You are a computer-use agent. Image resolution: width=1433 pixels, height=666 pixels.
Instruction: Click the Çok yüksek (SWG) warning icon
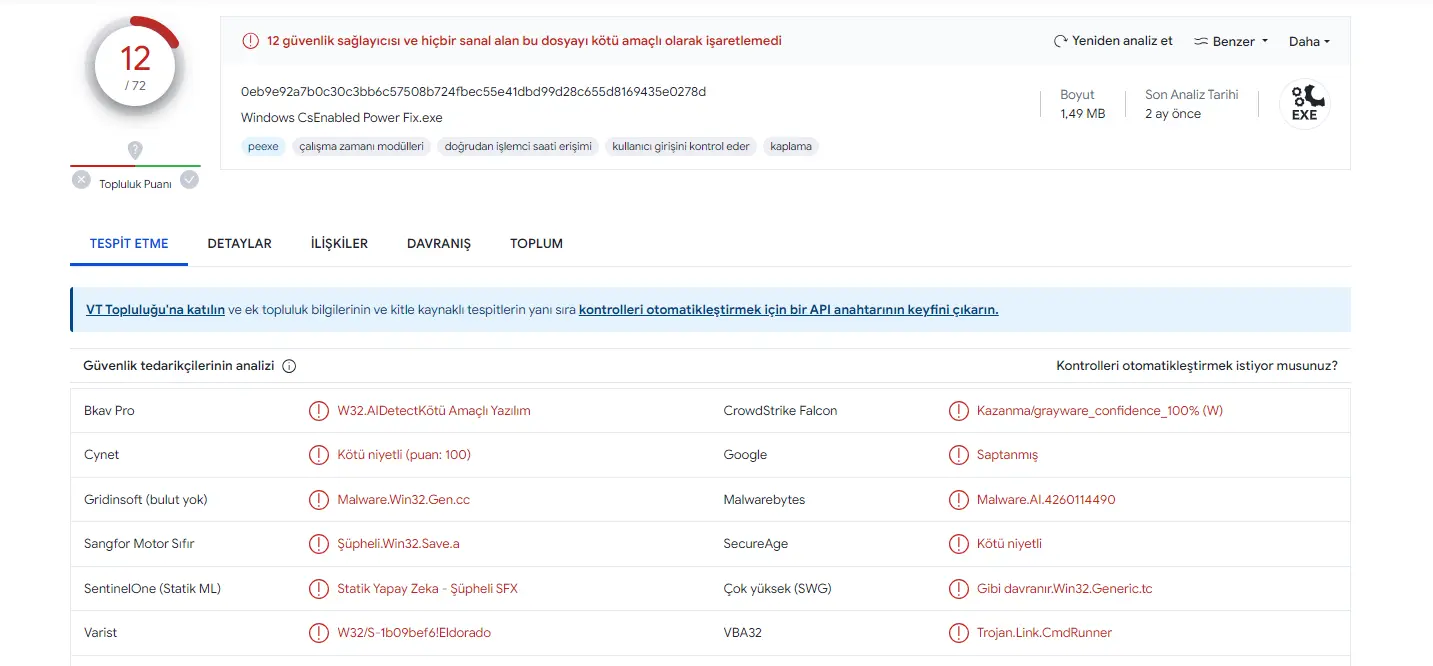958,589
